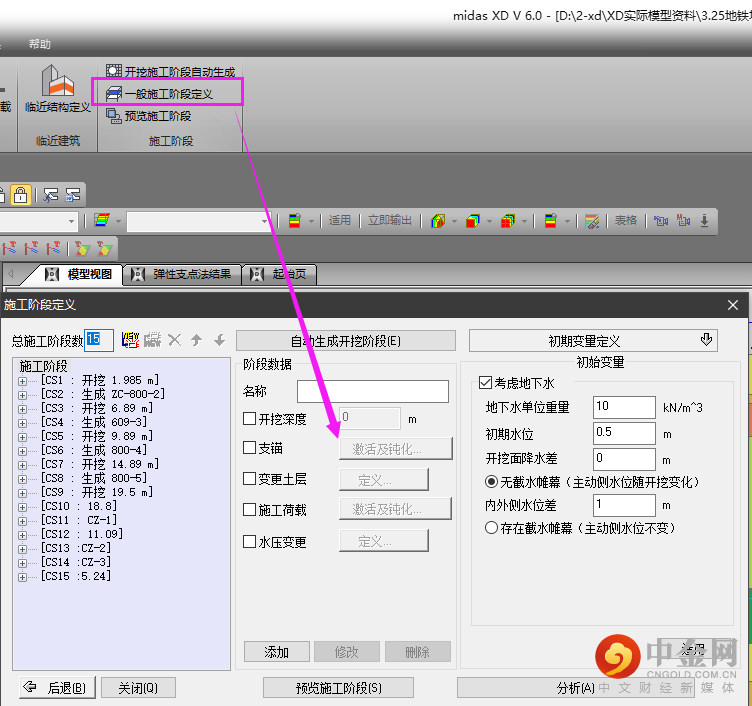
Task: Expand the CS7 开挖 14.89 m tree node
Action: (x=23, y=465)
